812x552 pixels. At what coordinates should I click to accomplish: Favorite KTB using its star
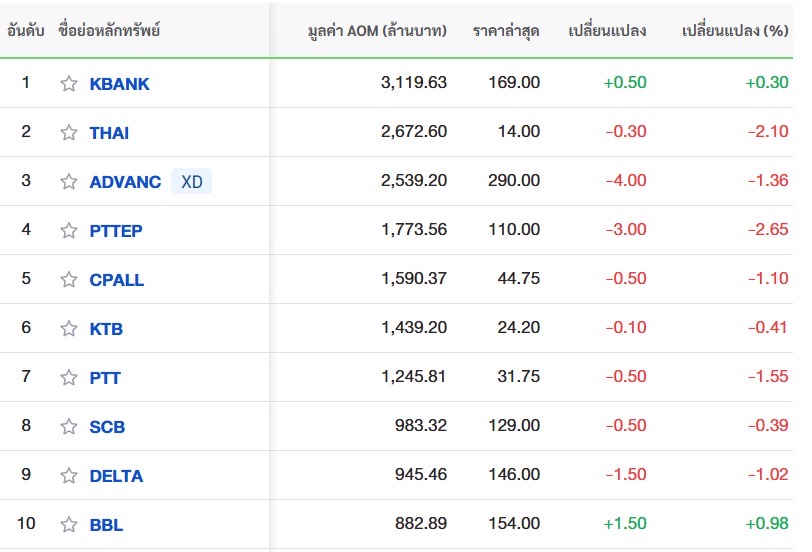pyautogui.click(x=68, y=329)
